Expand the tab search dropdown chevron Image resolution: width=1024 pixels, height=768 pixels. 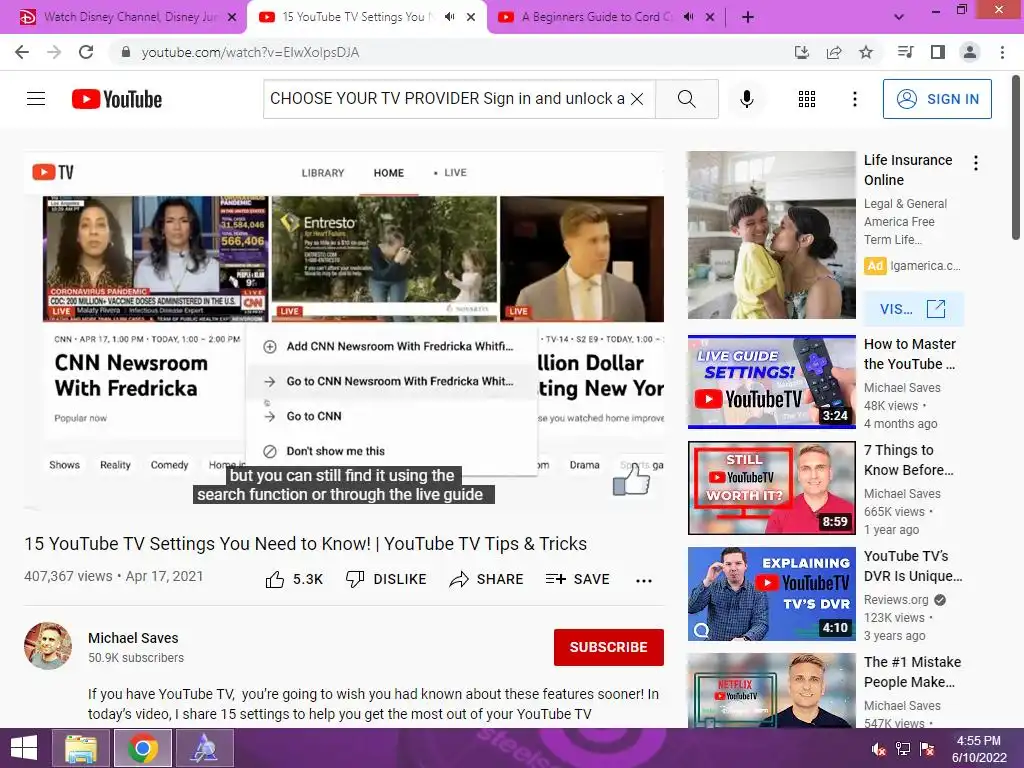coord(899,17)
